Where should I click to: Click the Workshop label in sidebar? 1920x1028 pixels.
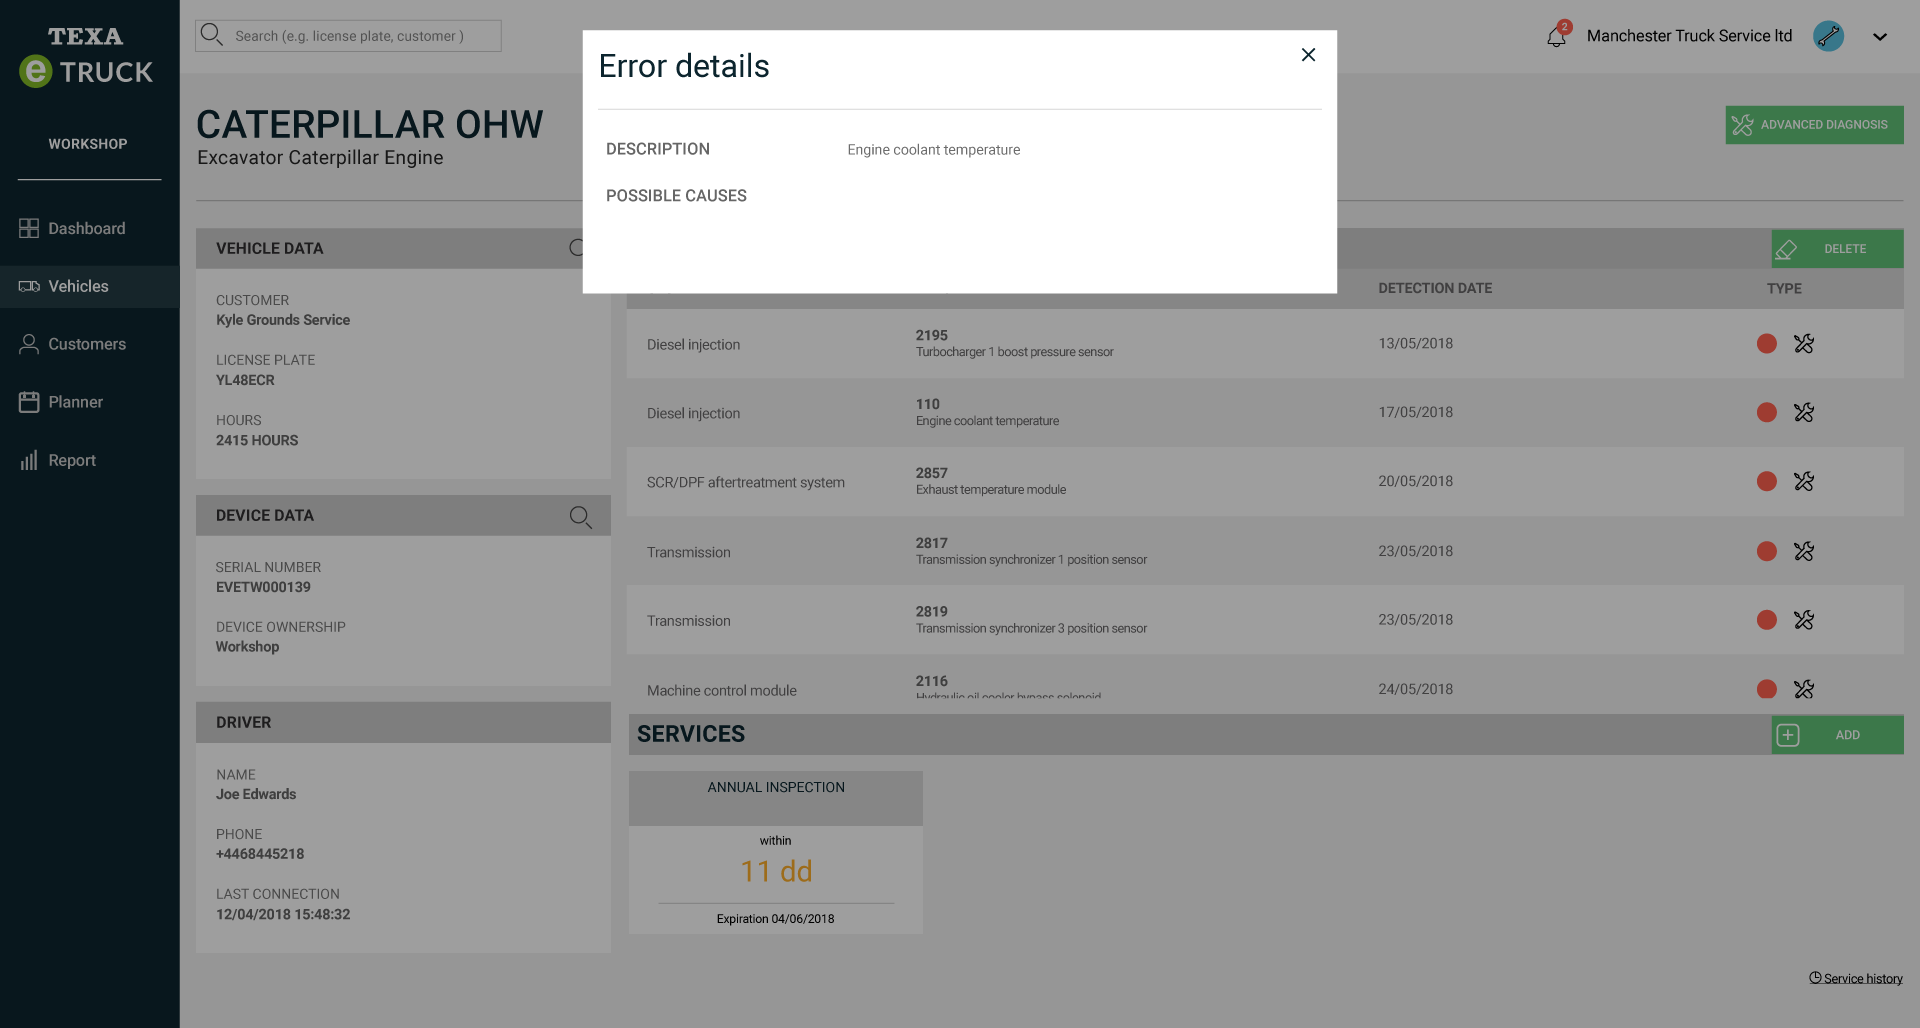click(88, 144)
